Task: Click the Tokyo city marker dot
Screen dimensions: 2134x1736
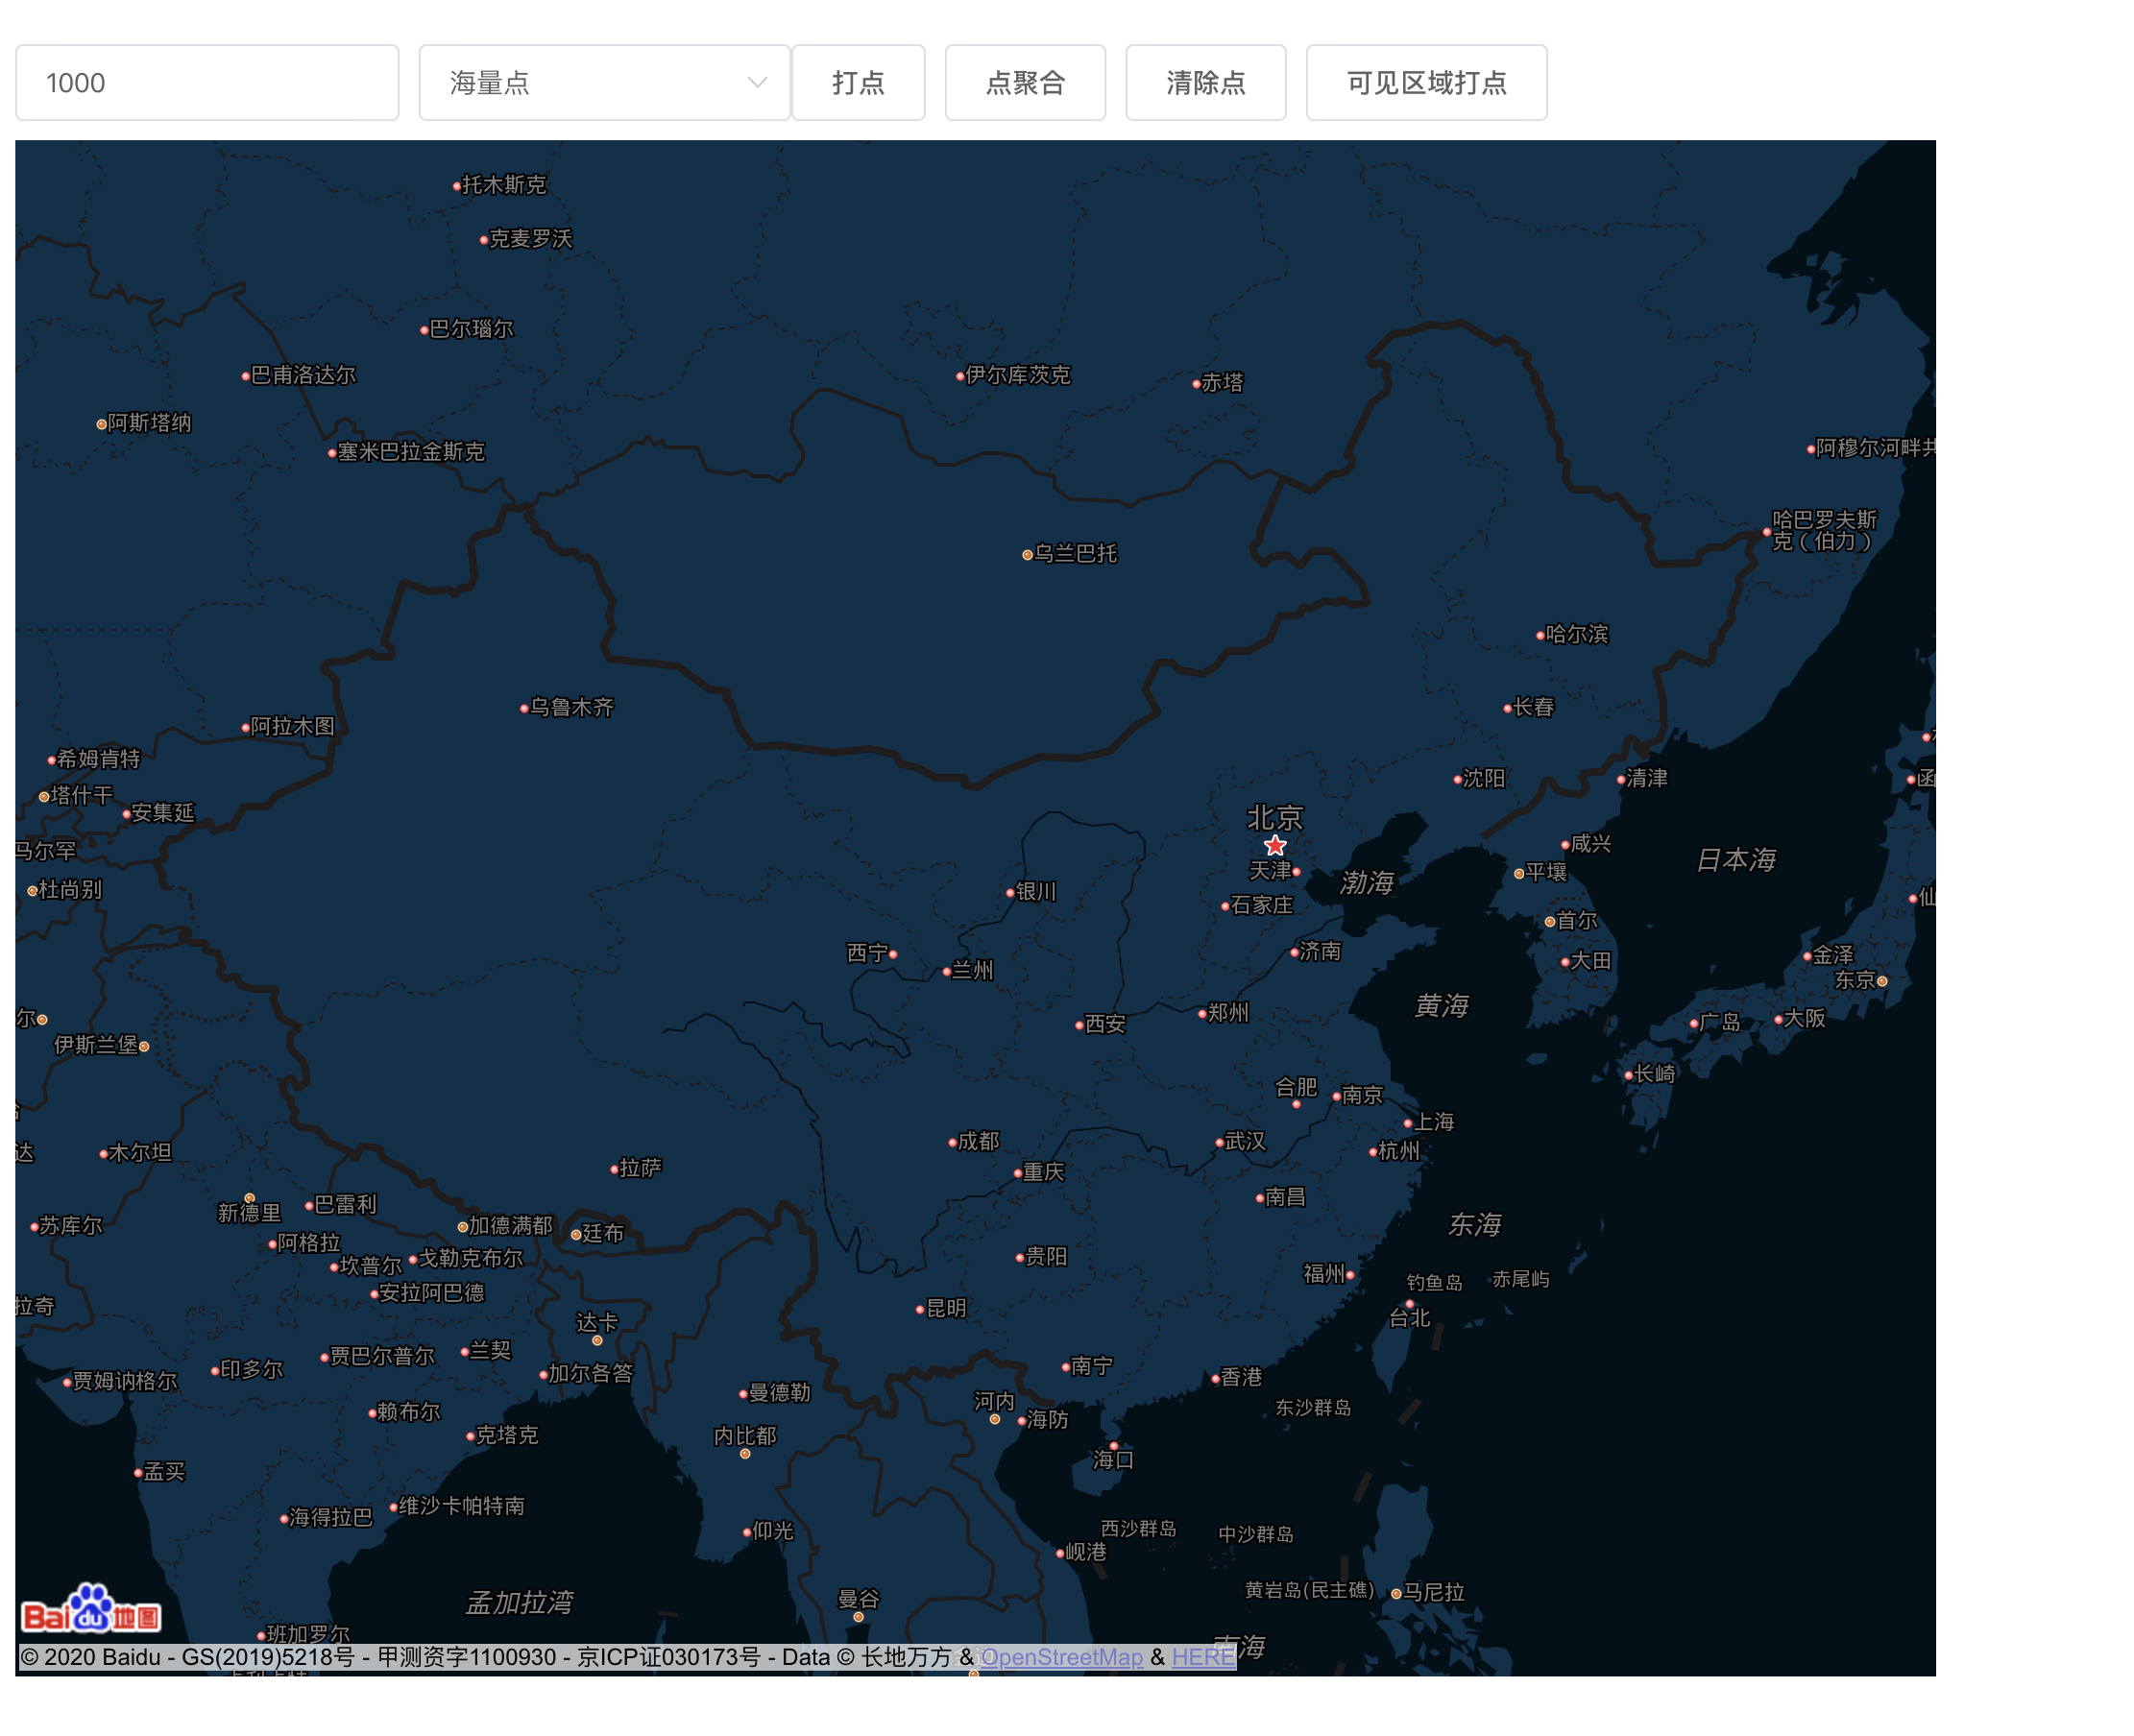Action: point(1882,981)
